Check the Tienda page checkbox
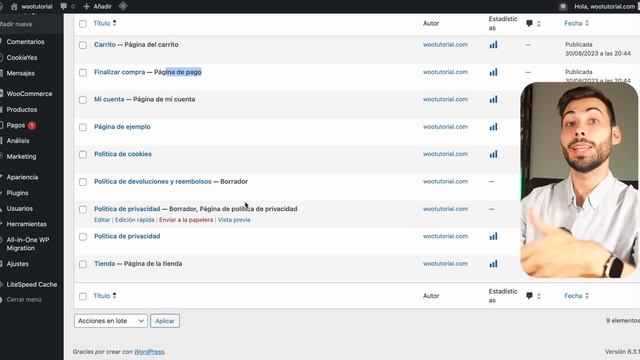640x360 pixels. coord(83,264)
